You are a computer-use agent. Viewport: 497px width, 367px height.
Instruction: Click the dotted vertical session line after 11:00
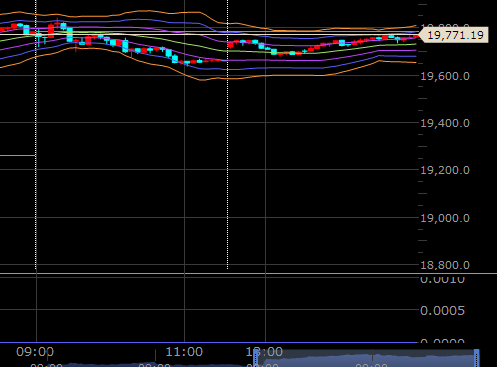click(228, 134)
